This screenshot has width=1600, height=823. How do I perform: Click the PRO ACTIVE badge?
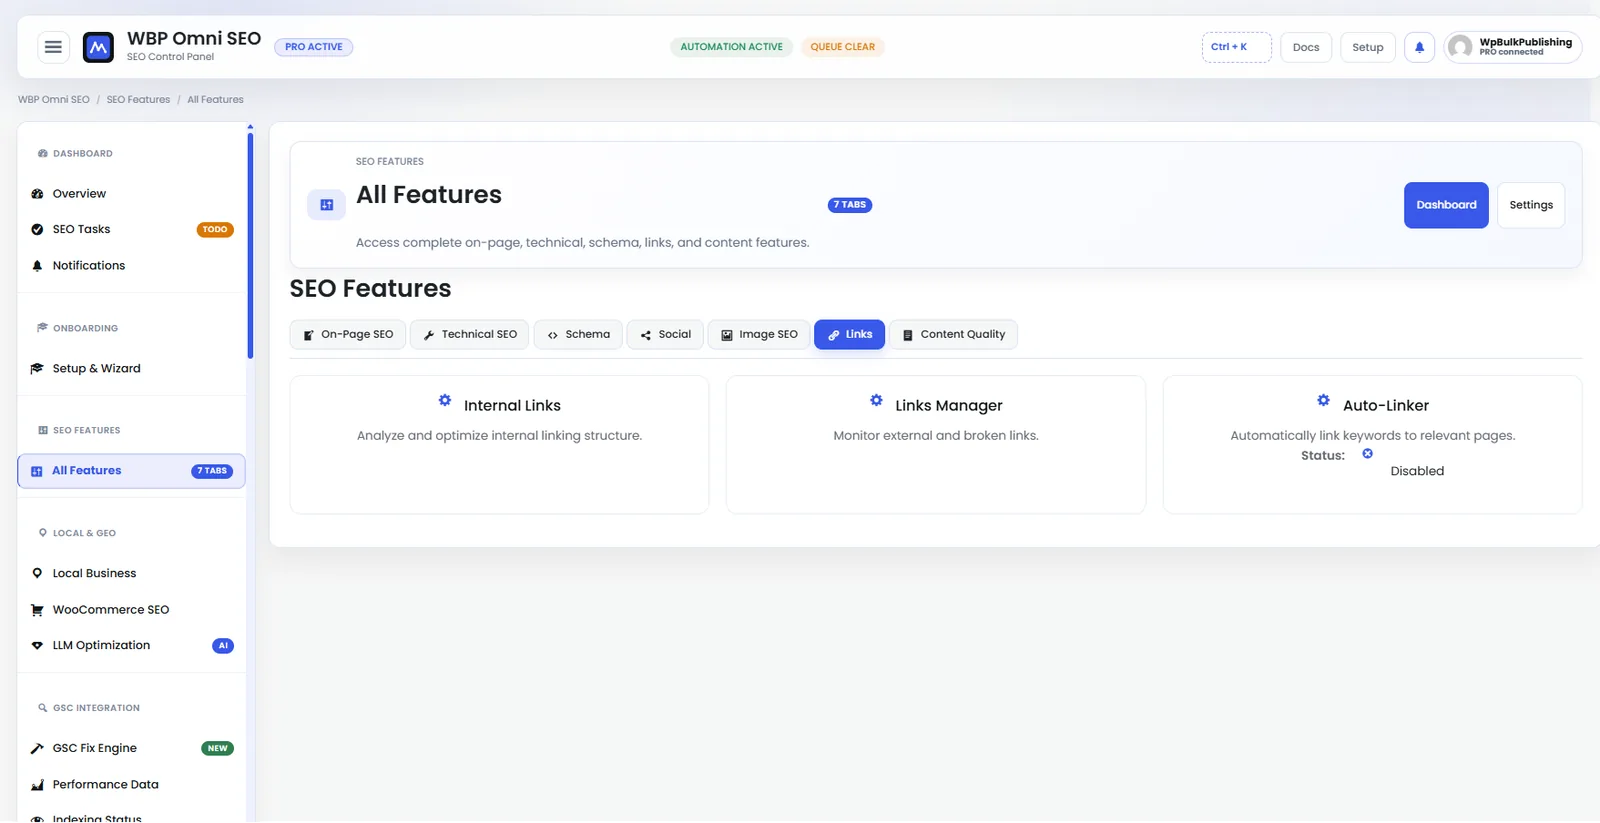314,47
